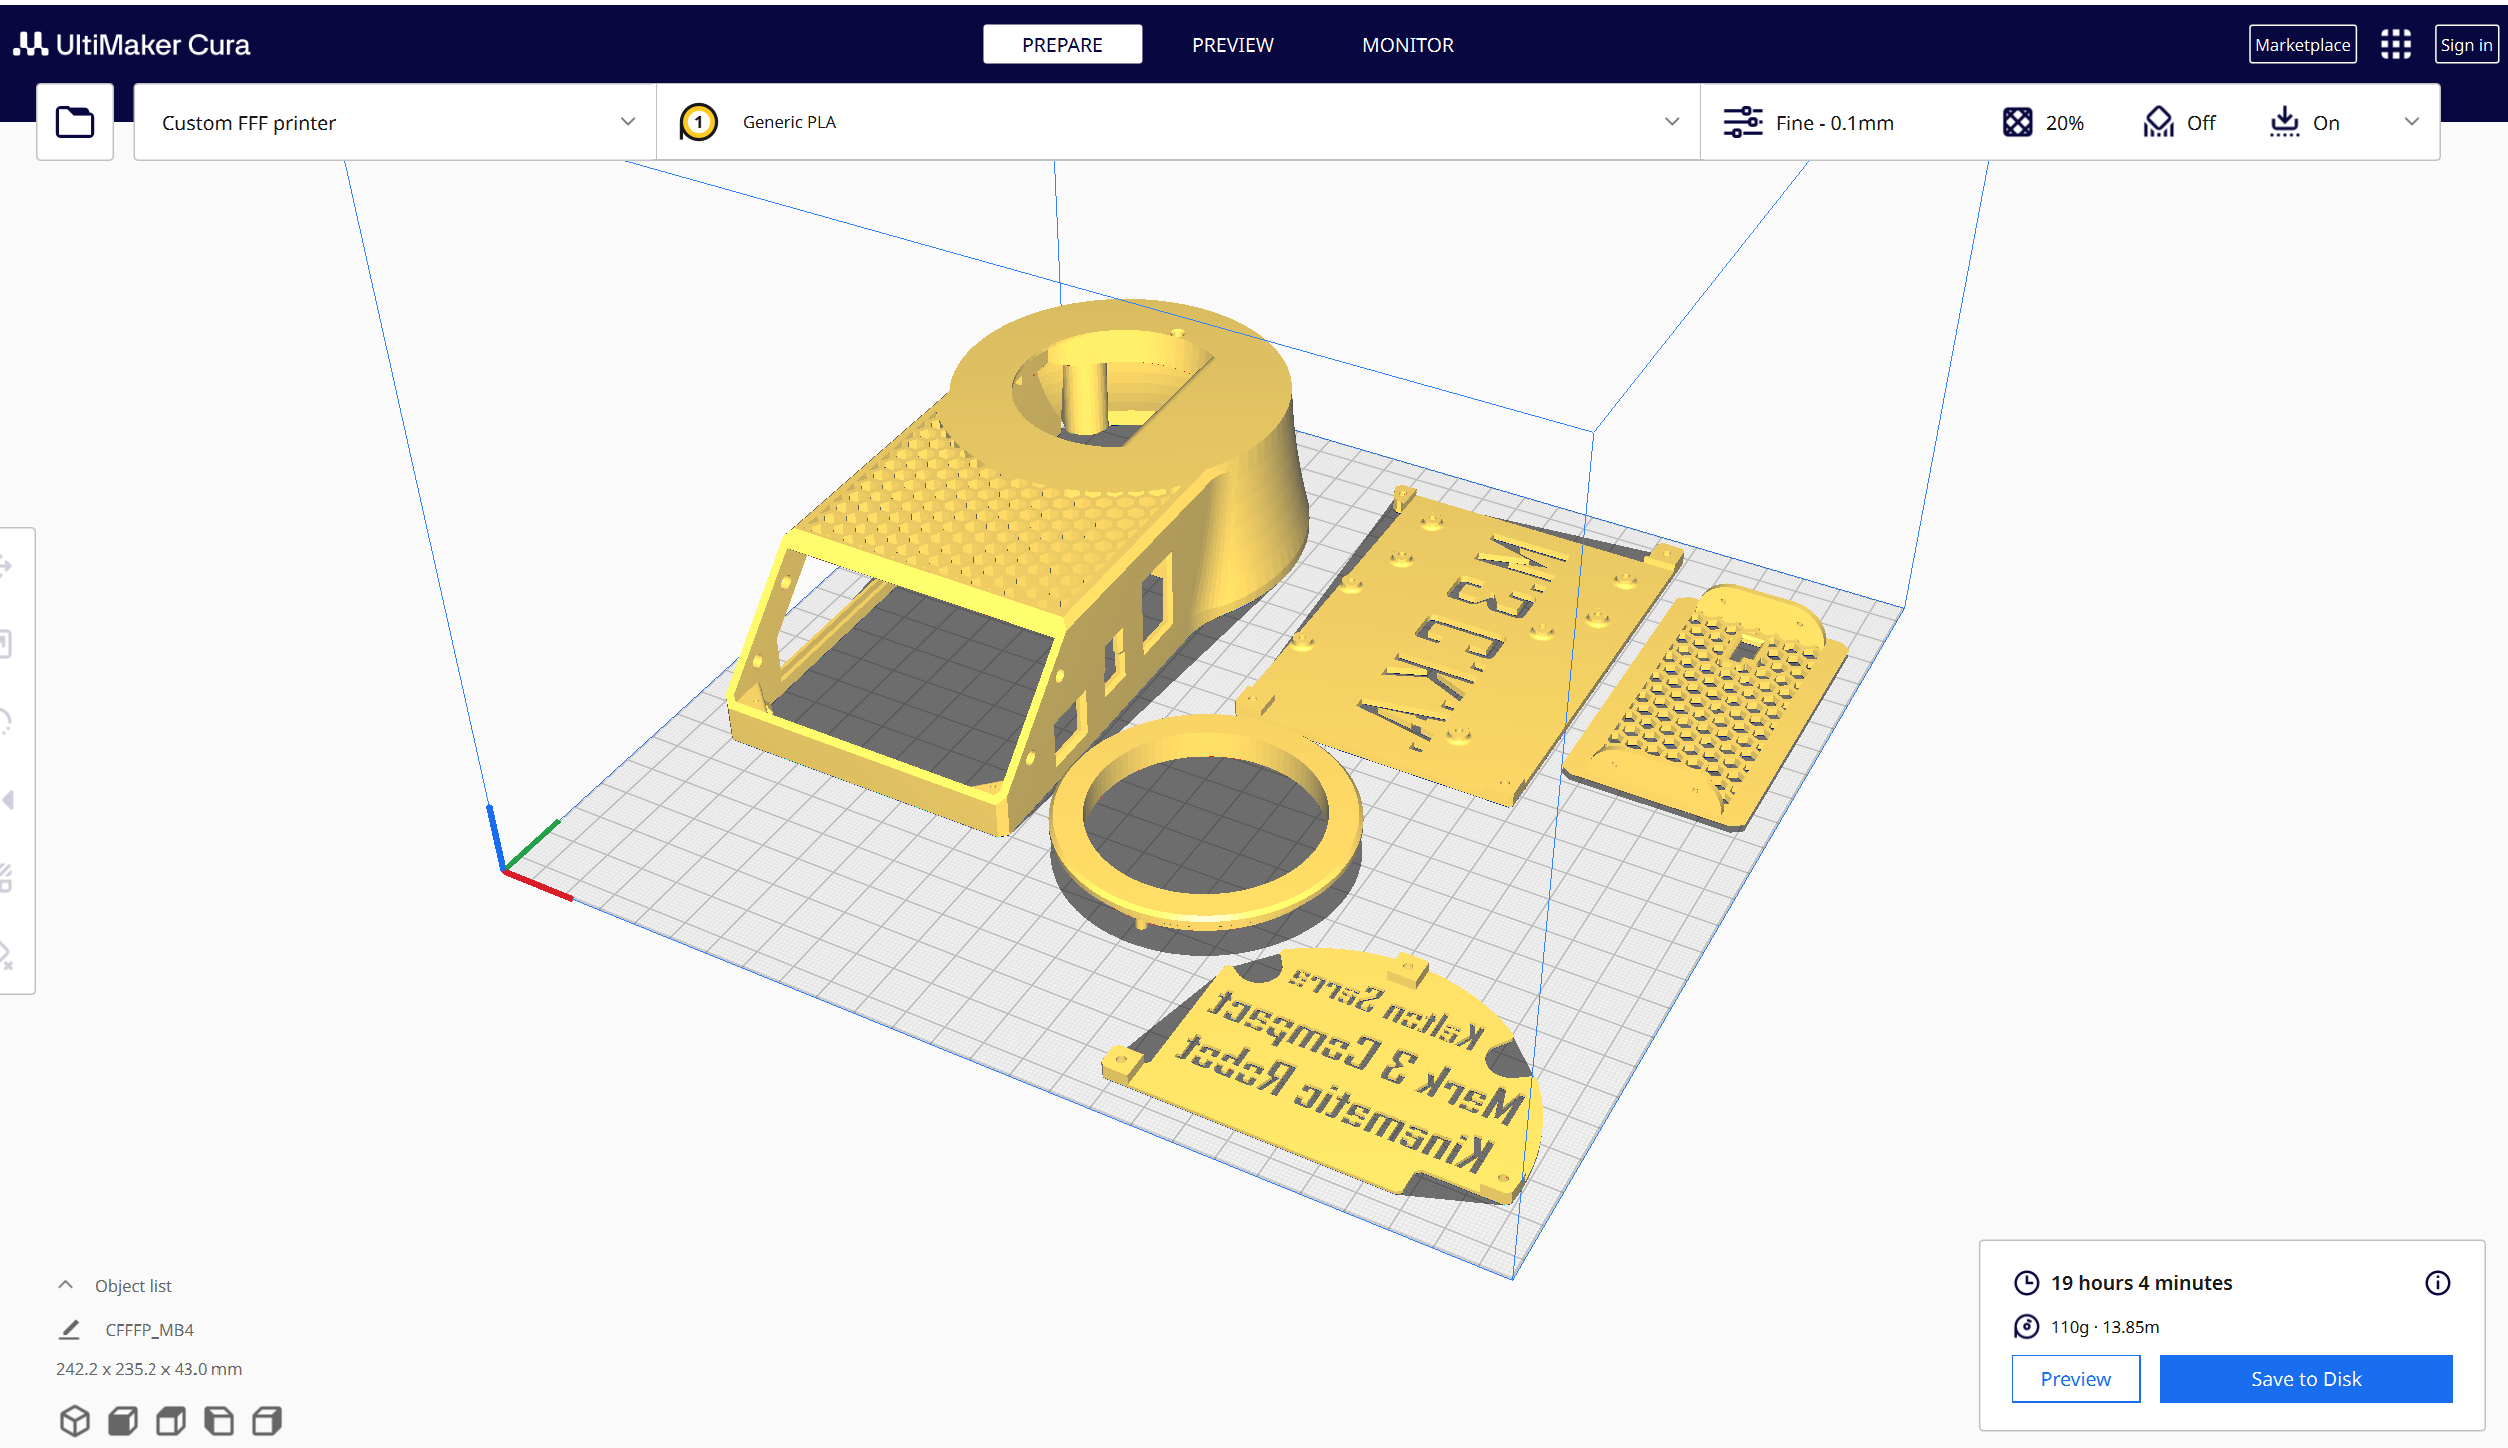The width and height of the screenshot is (2508, 1448).
Task: Select the right side view cube icon
Action: (x=267, y=1420)
